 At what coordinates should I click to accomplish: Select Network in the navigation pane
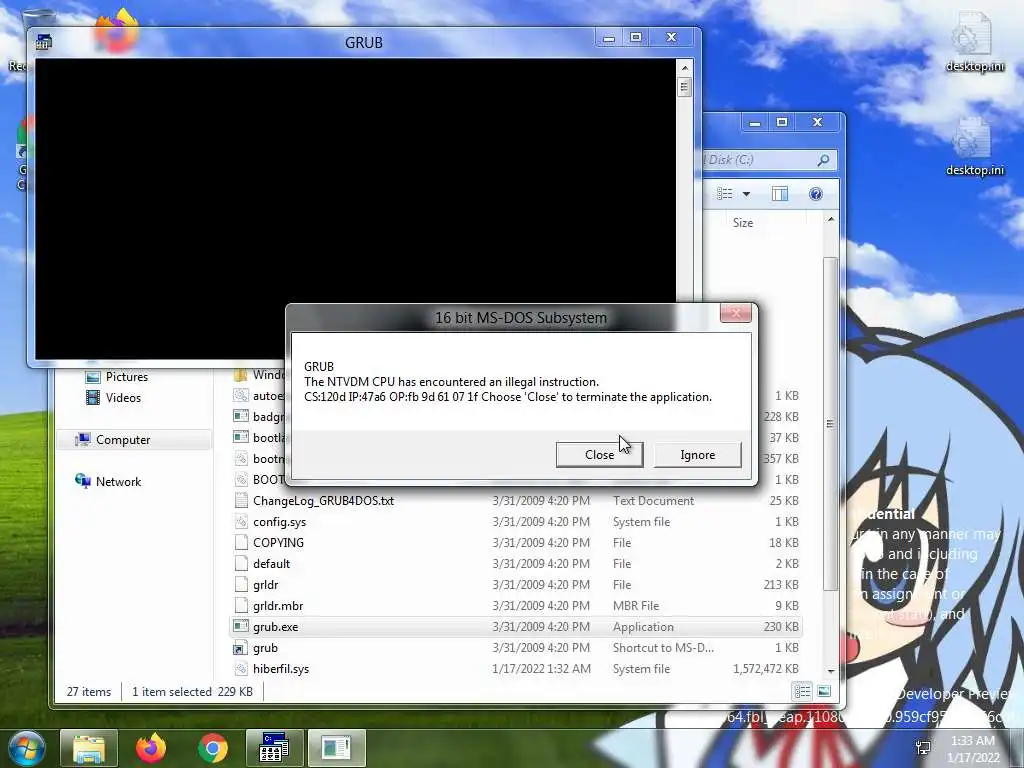point(118,481)
